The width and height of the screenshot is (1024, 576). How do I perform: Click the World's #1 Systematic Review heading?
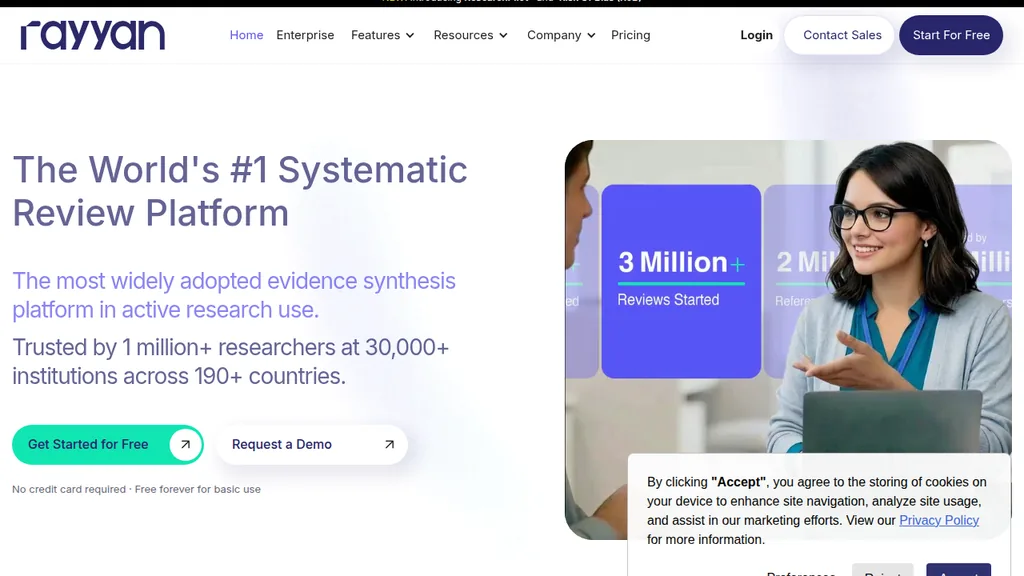click(x=240, y=191)
